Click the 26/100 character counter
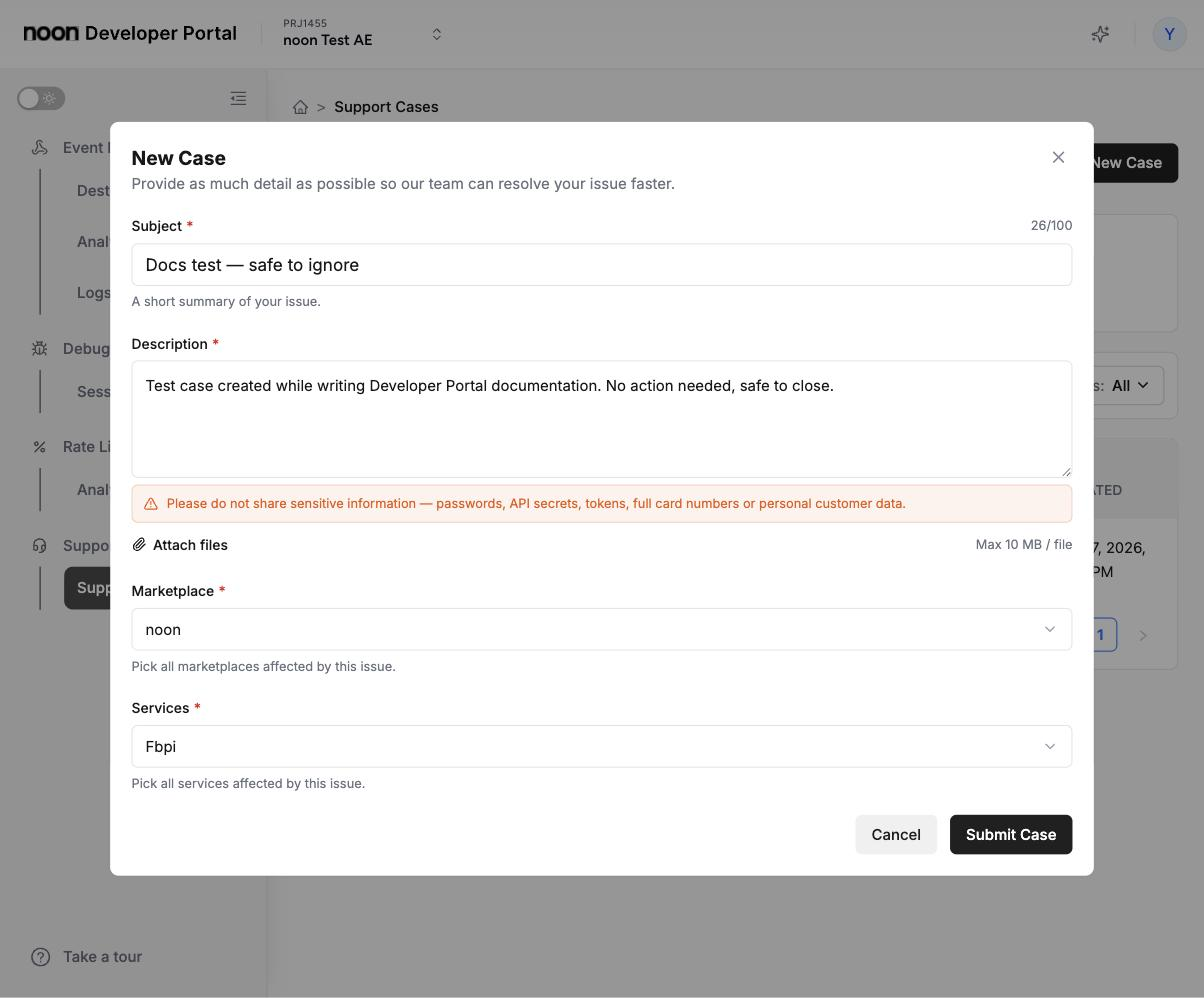This screenshot has height=998, width=1204. click(x=1051, y=226)
